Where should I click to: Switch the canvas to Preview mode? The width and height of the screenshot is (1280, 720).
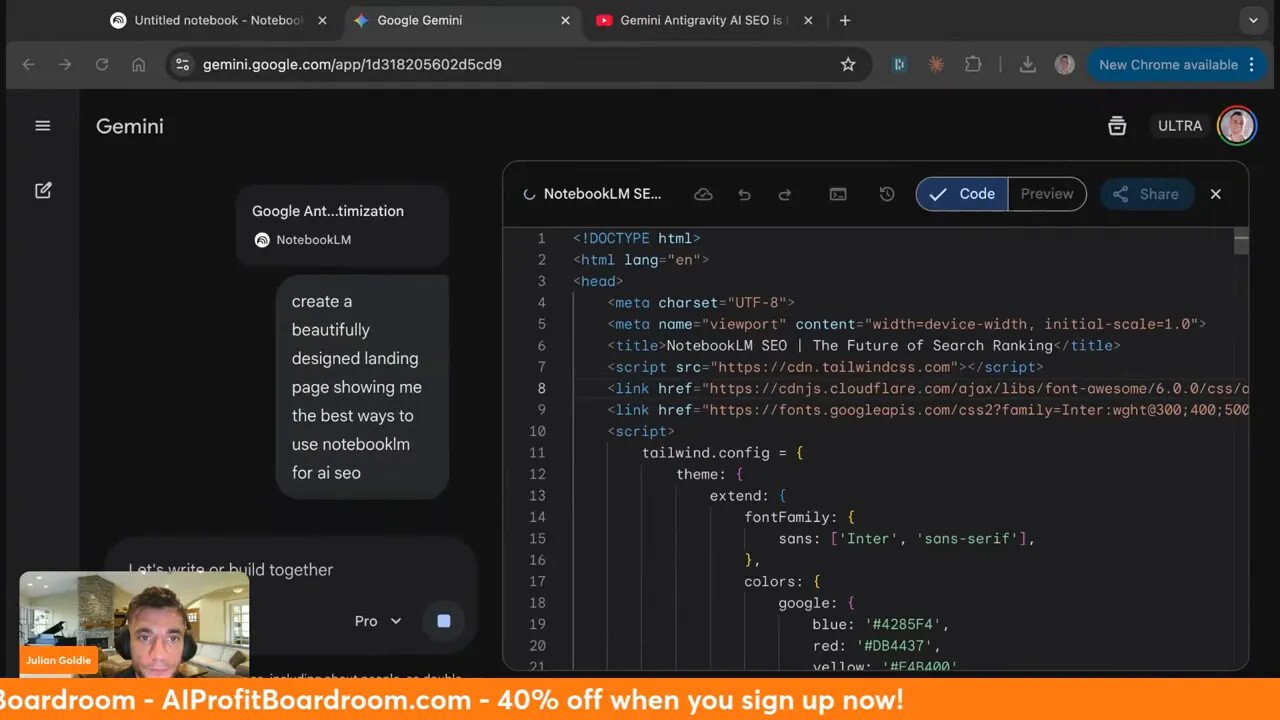(x=1047, y=194)
